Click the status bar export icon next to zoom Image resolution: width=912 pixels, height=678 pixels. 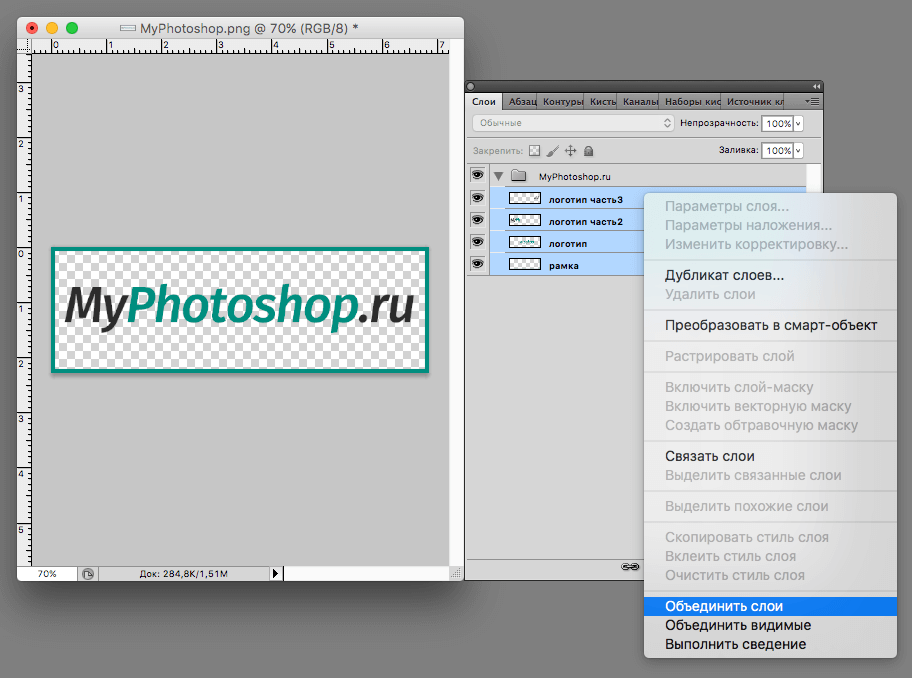tap(88, 574)
